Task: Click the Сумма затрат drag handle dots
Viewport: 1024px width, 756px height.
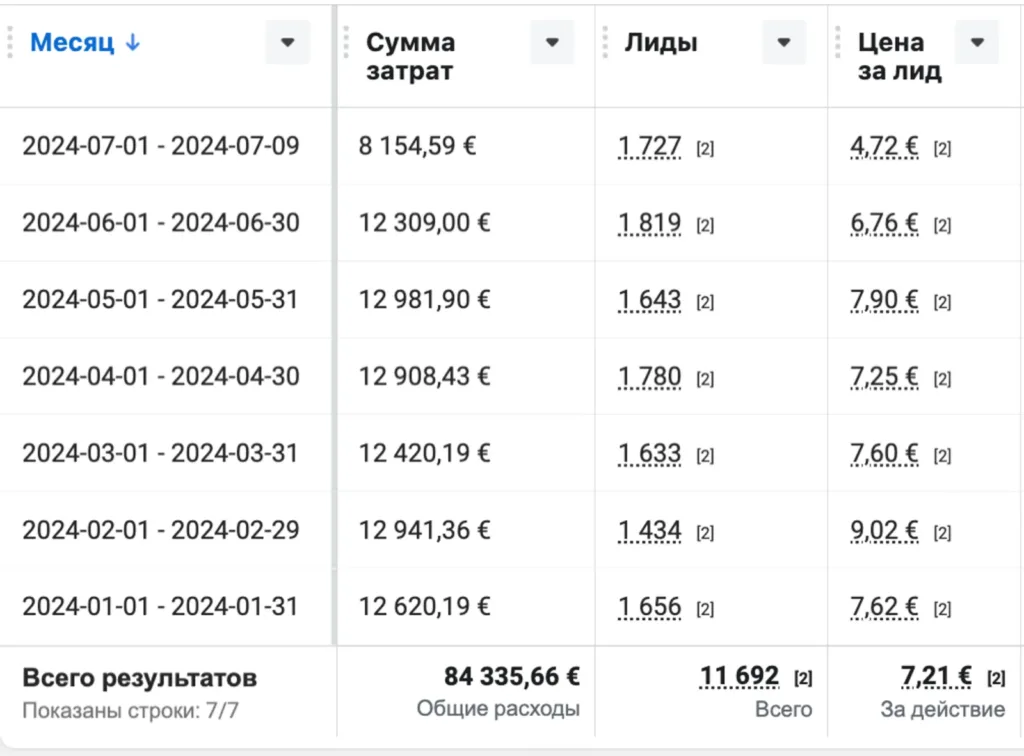Action: (346, 42)
